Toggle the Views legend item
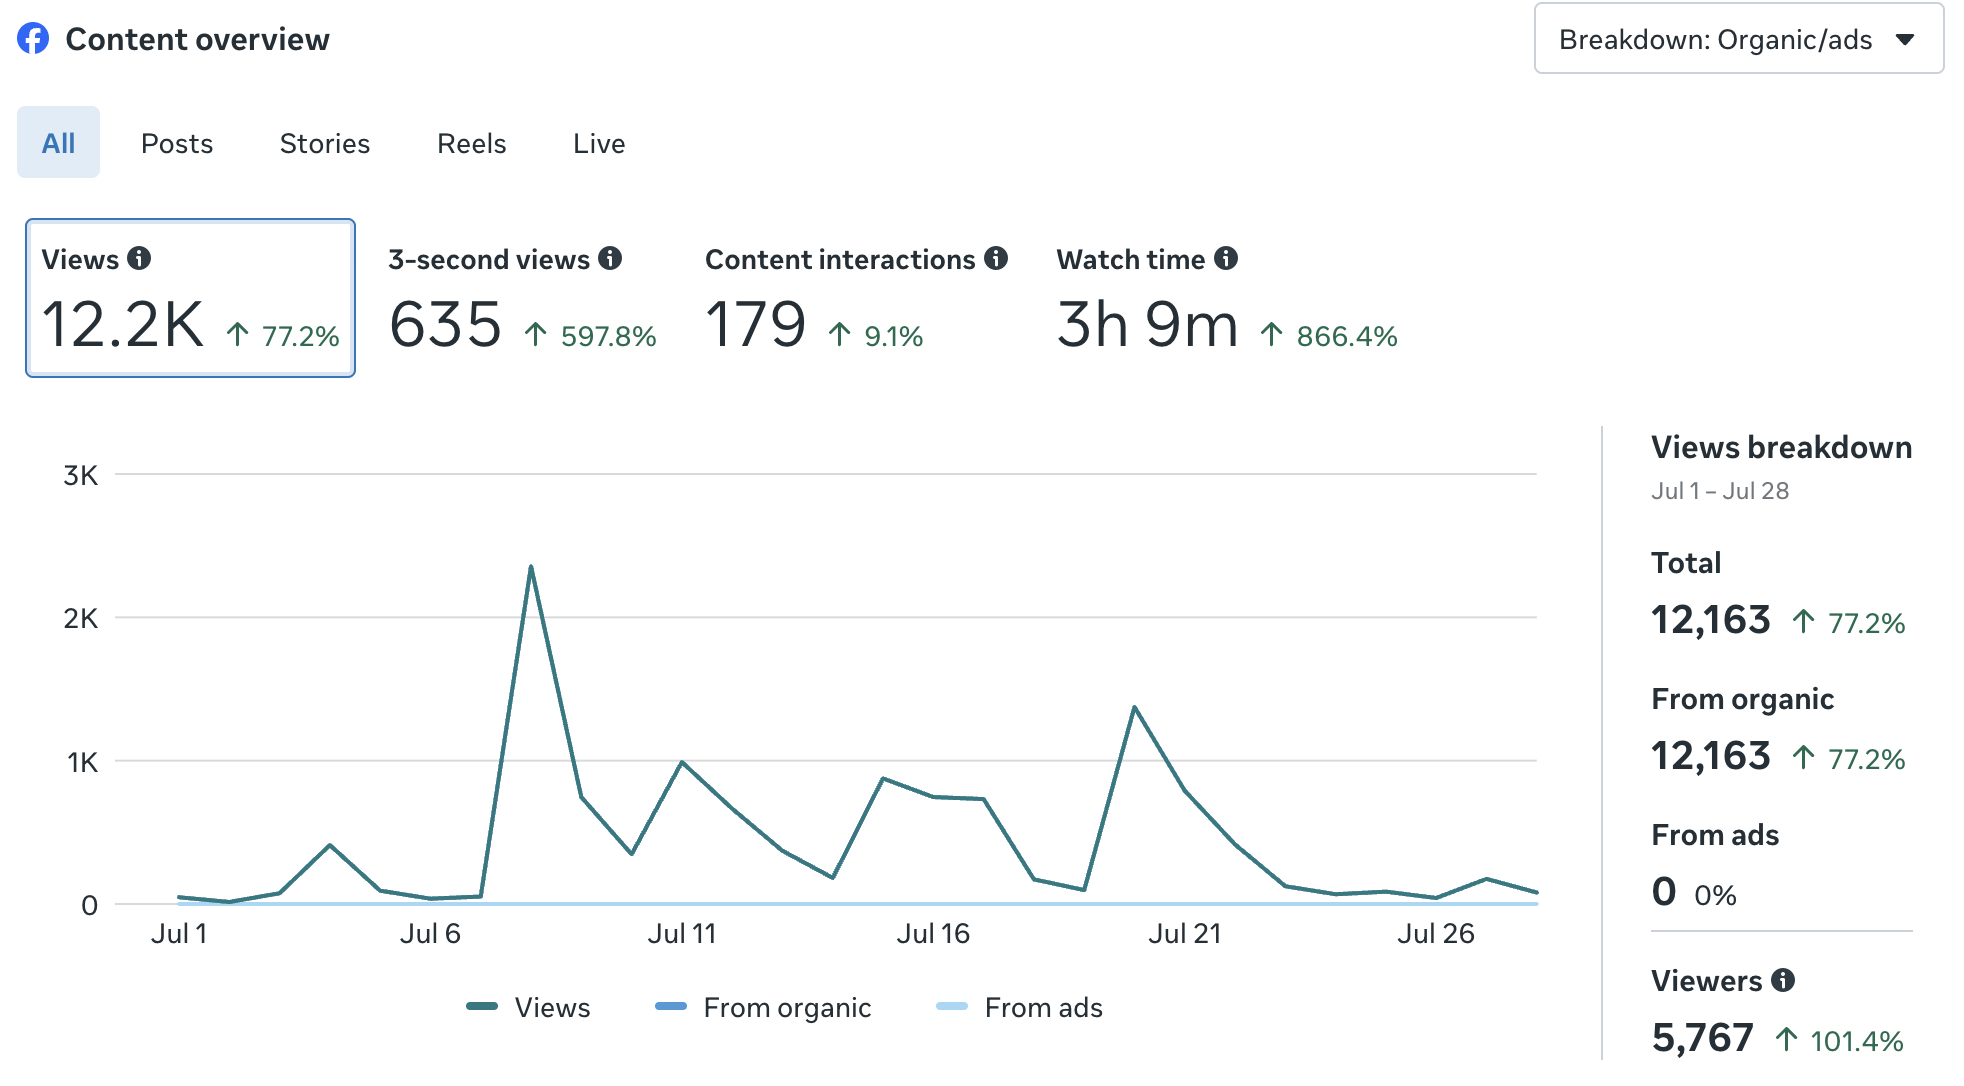1964x1086 pixels. pos(528,1007)
